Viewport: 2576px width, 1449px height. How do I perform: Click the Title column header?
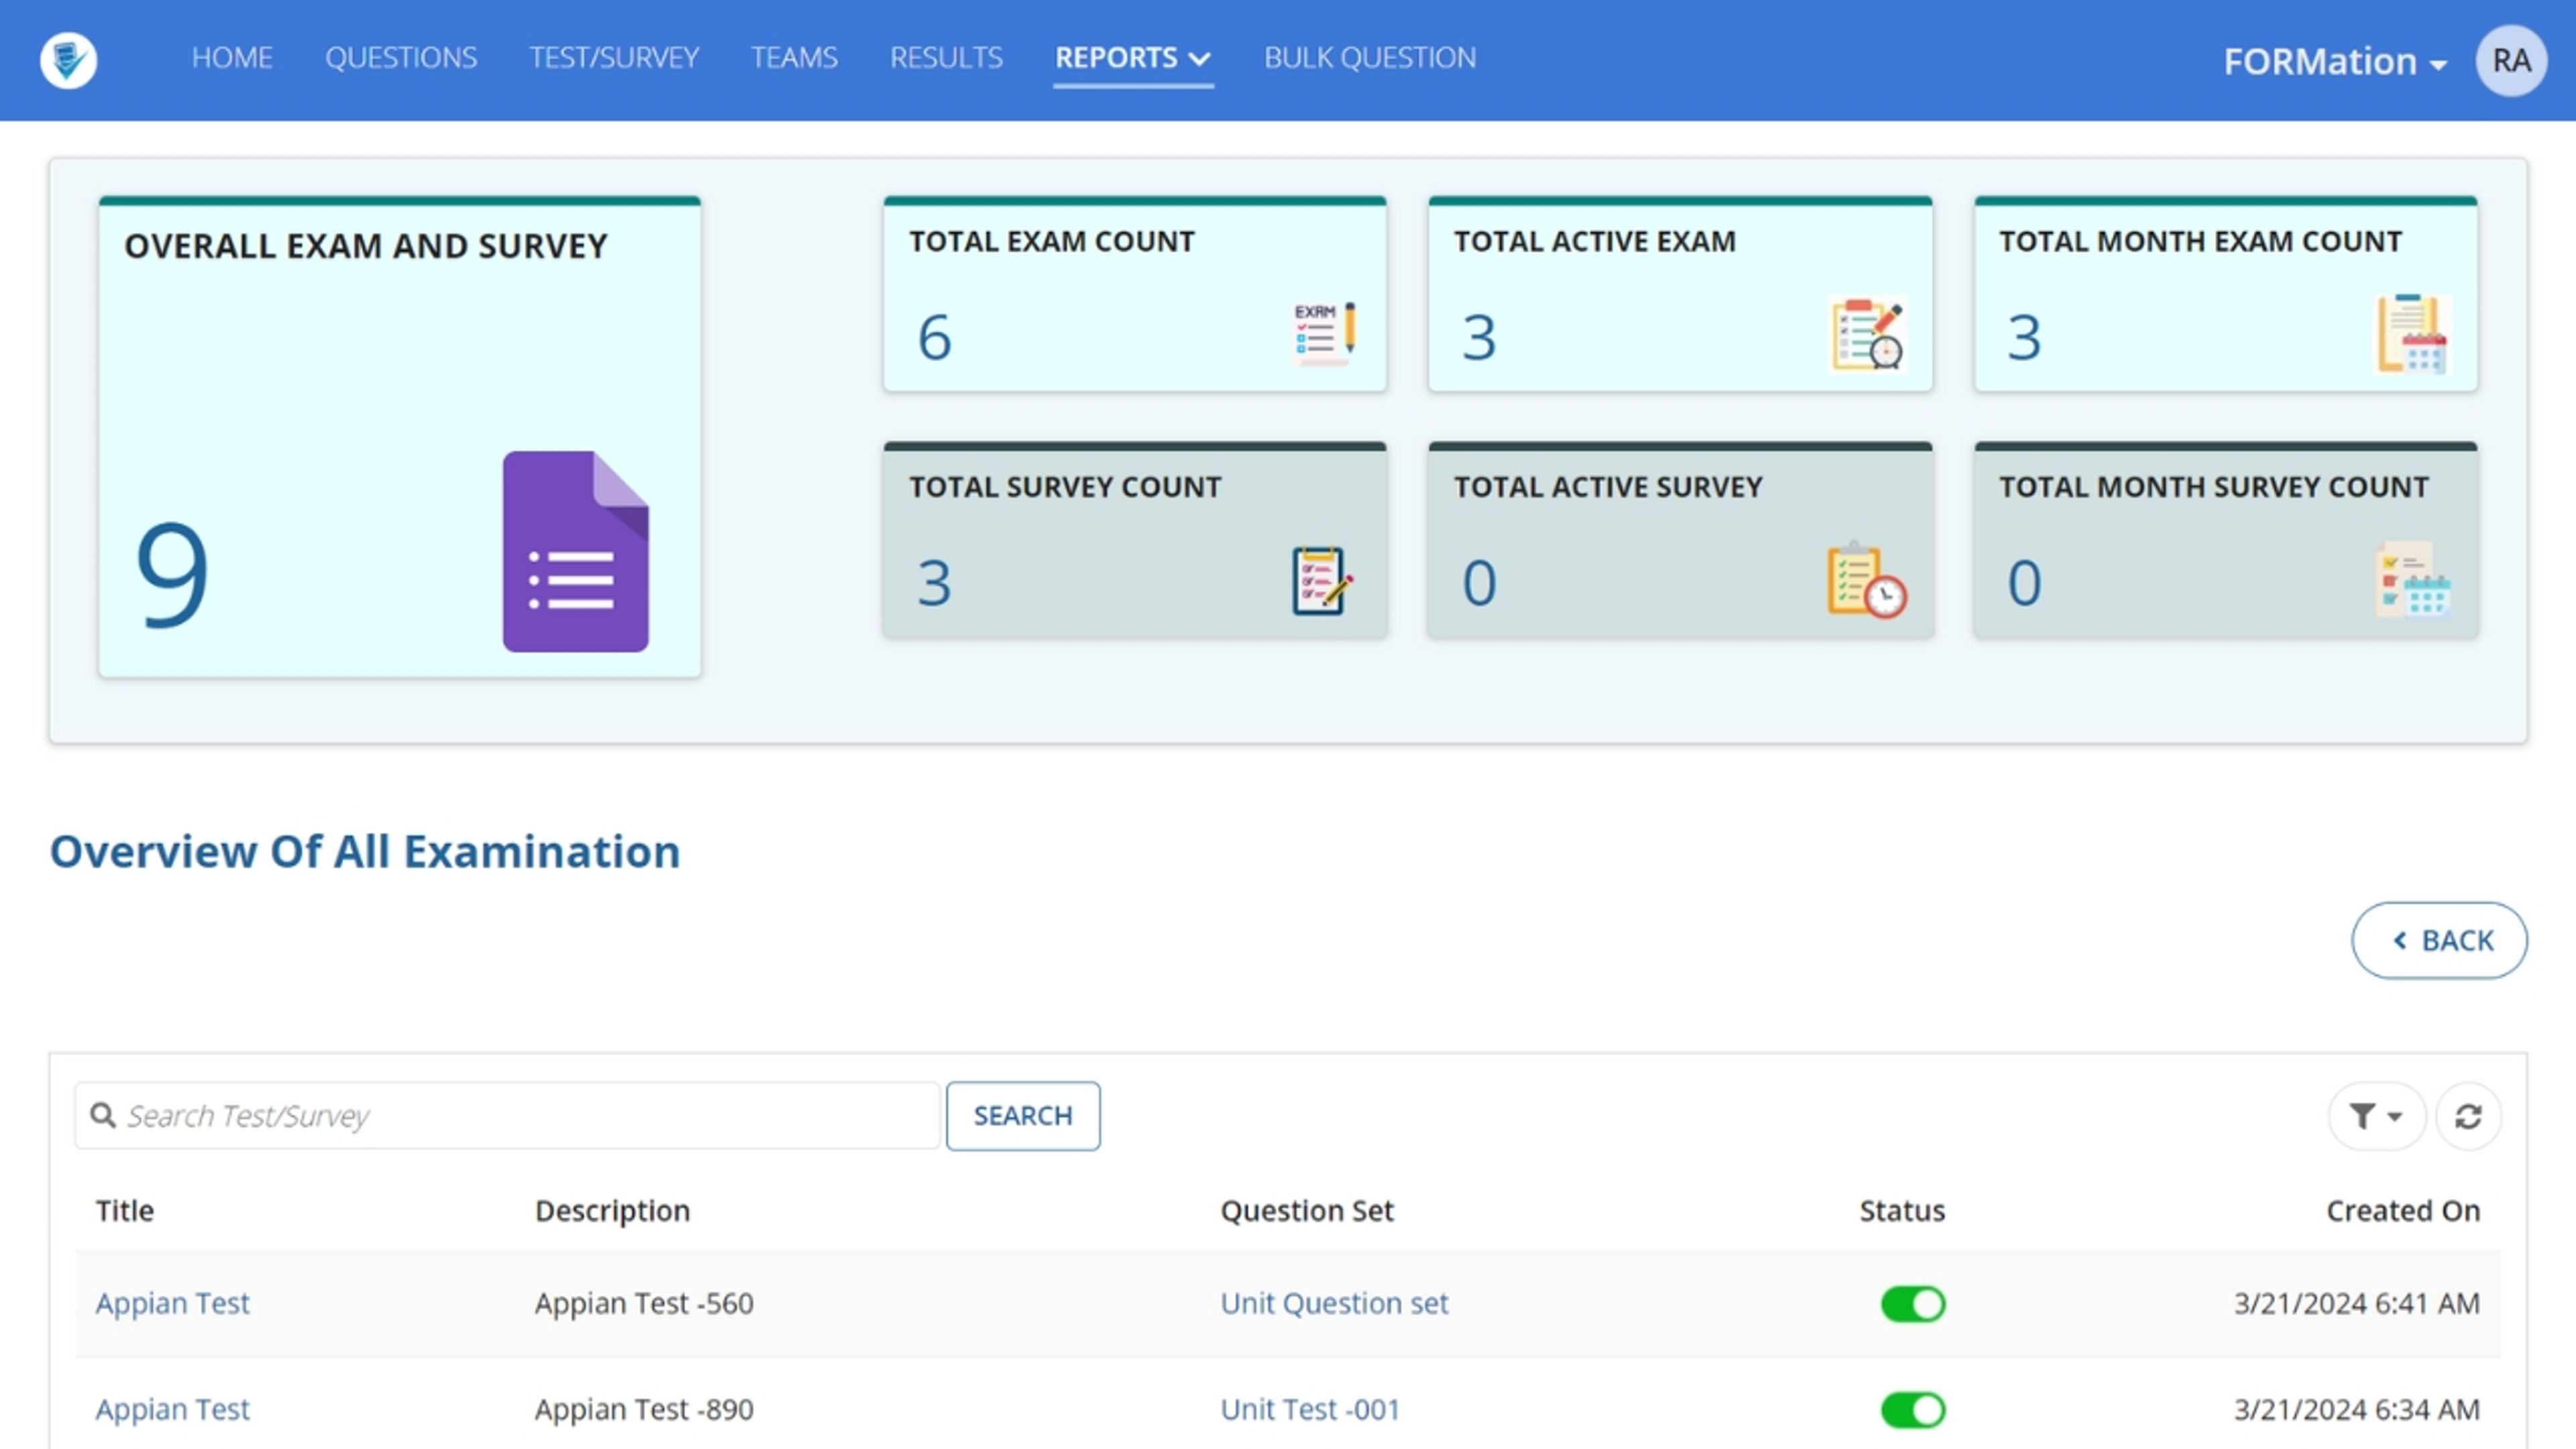coord(125,1211)
